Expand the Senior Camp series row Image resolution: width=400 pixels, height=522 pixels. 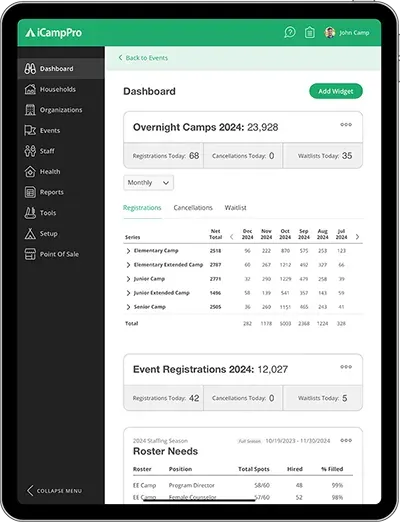(x=128, y=307)
